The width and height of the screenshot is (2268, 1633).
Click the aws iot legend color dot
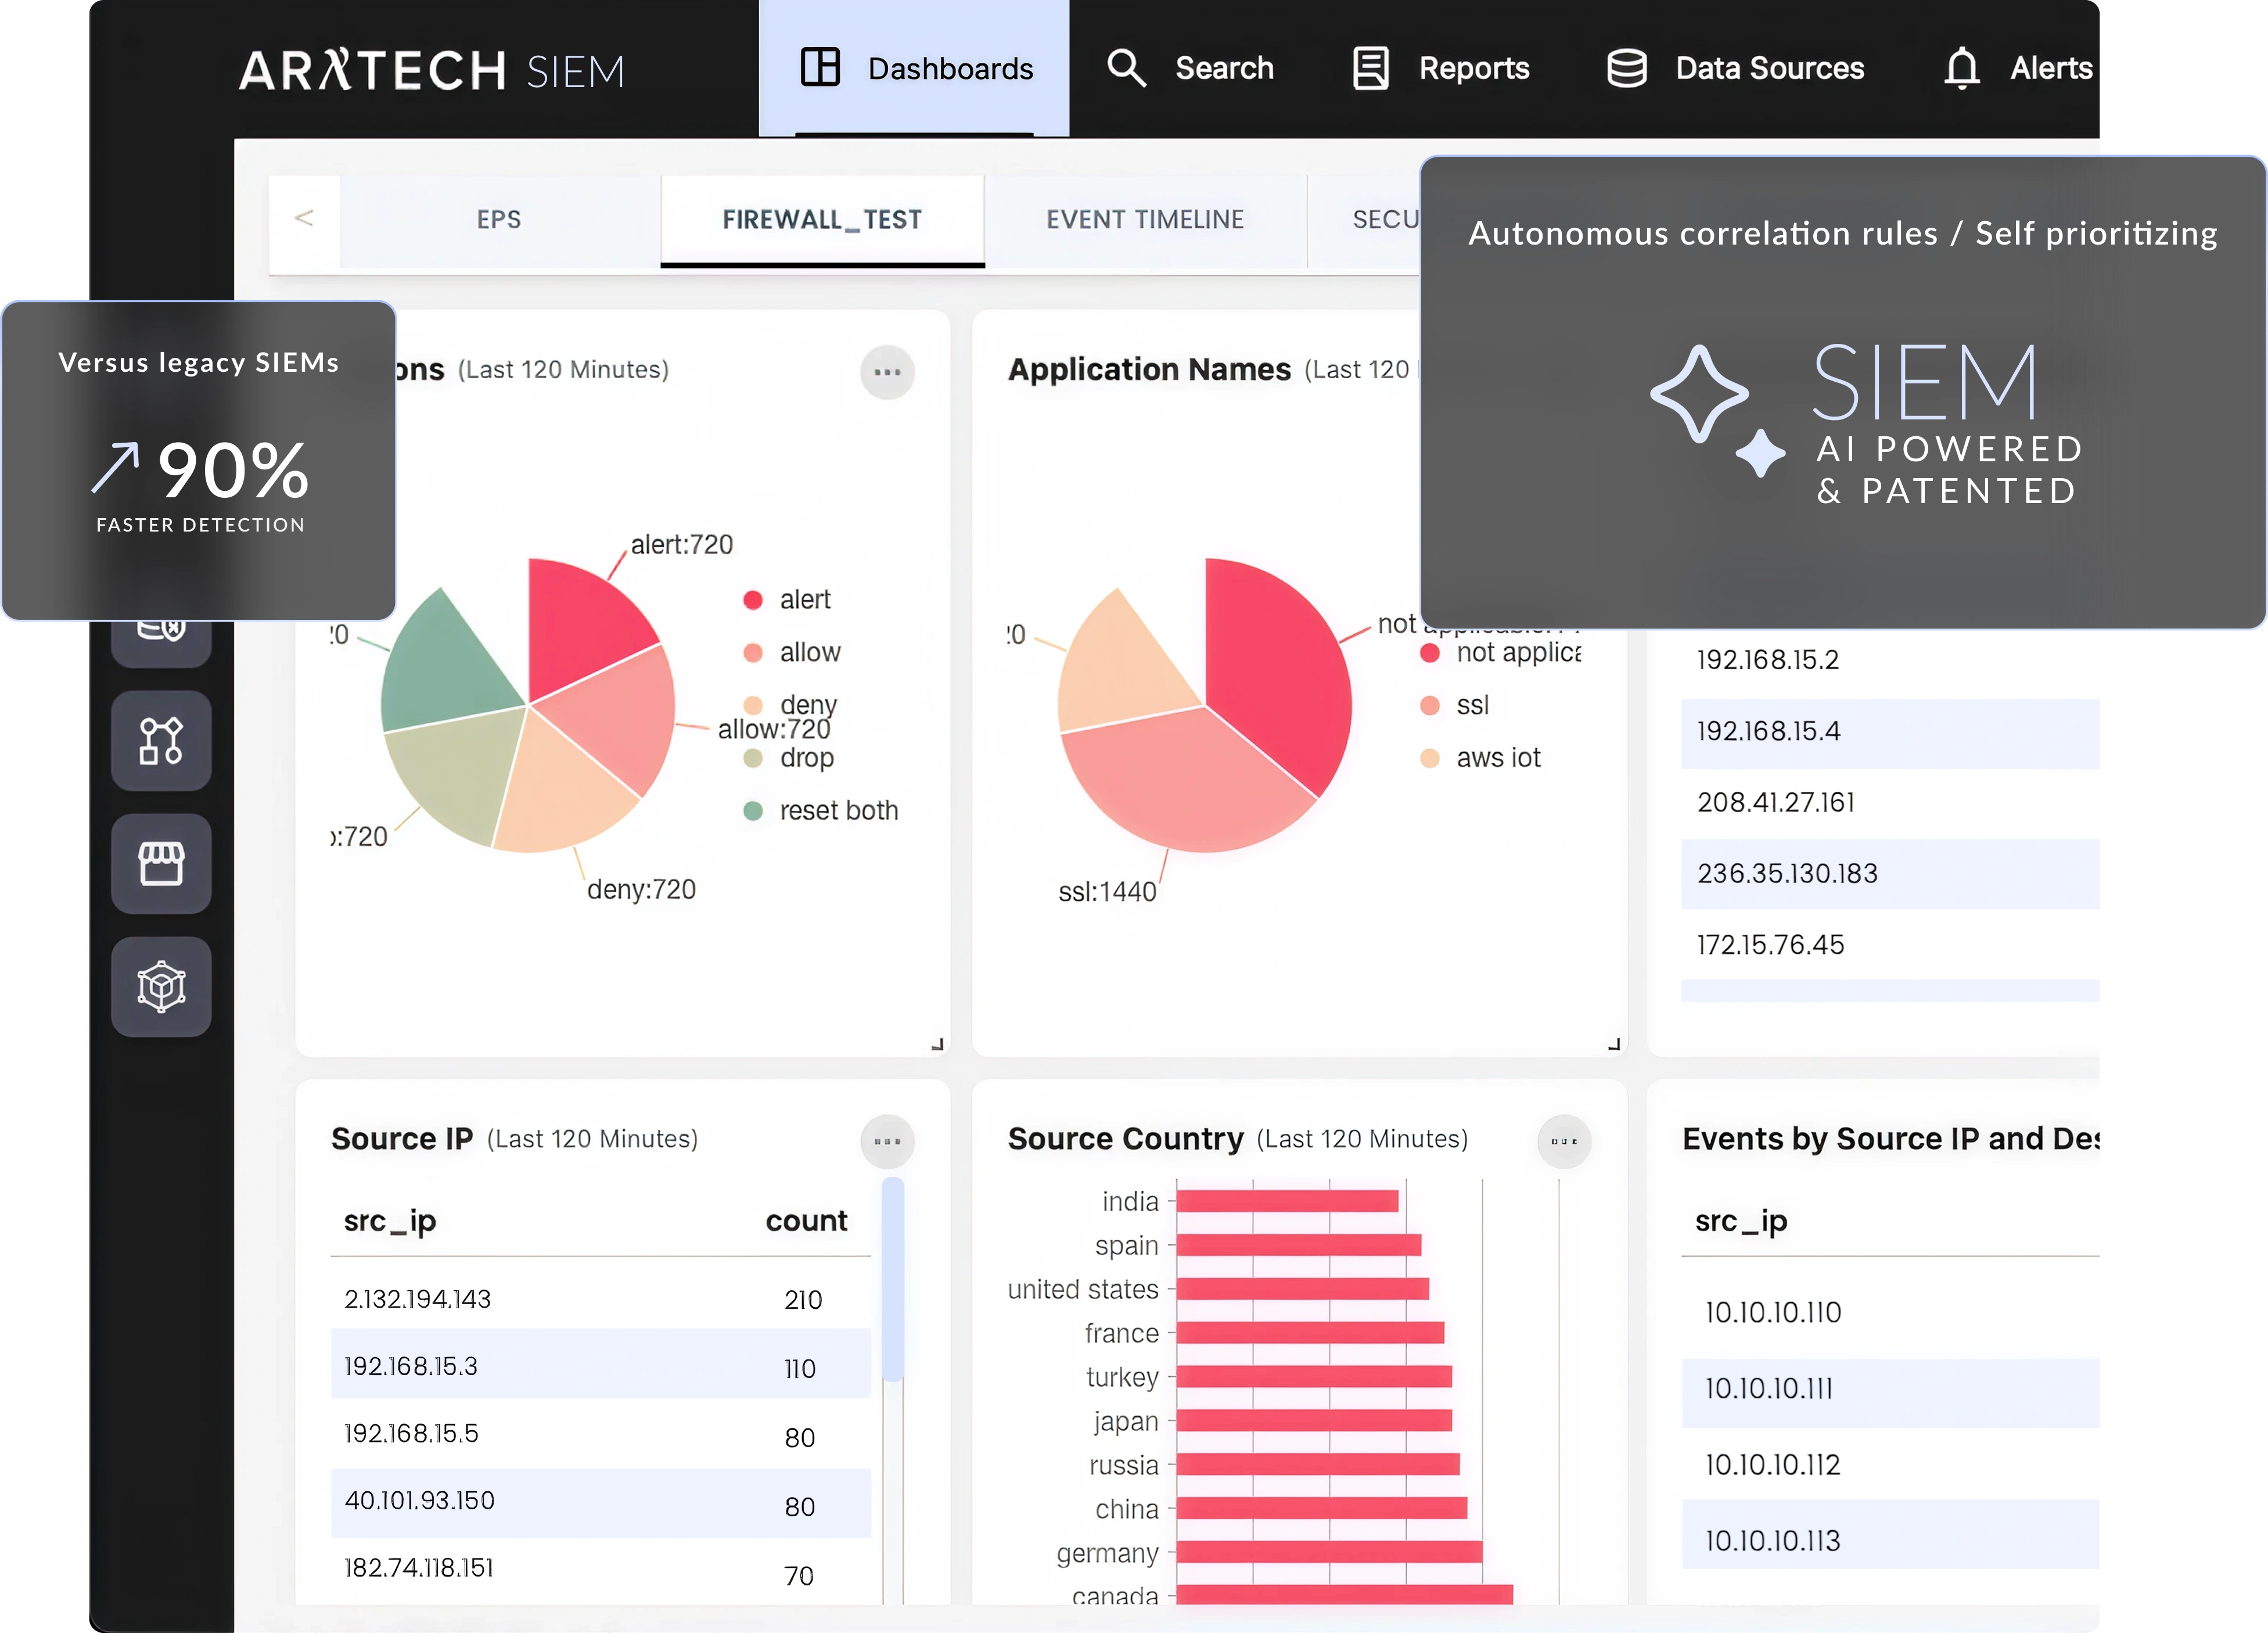1430,758
